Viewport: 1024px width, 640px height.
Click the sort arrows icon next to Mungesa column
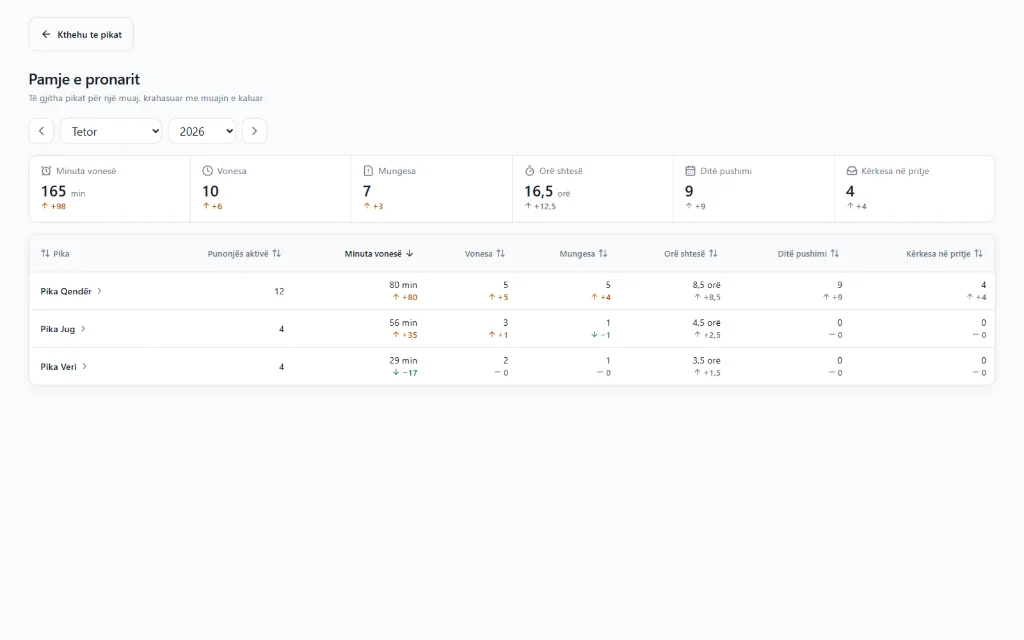[x=603, y=253]
